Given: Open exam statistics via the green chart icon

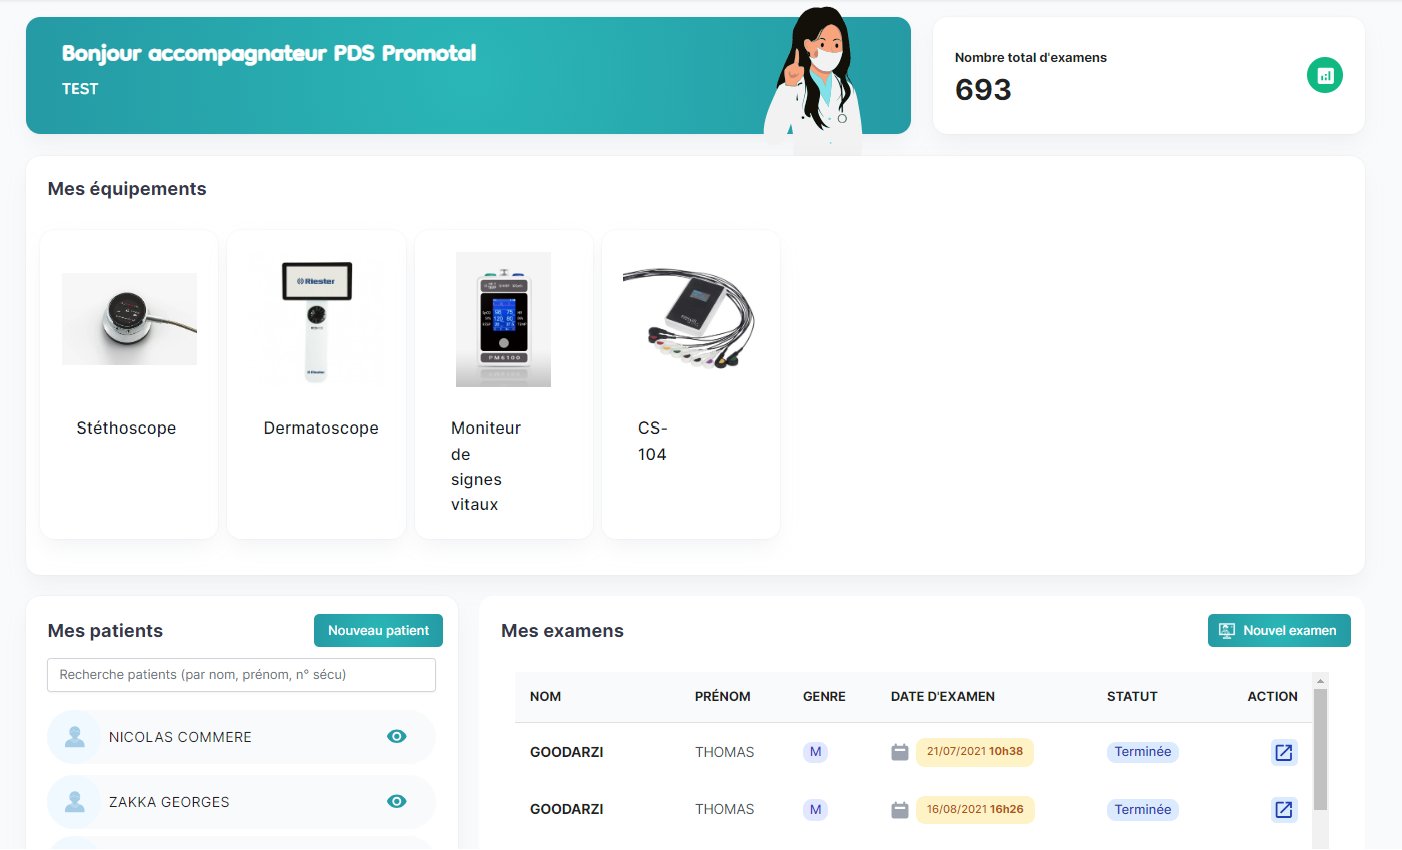Looking at the screenshot, I should coord(1324,75).
